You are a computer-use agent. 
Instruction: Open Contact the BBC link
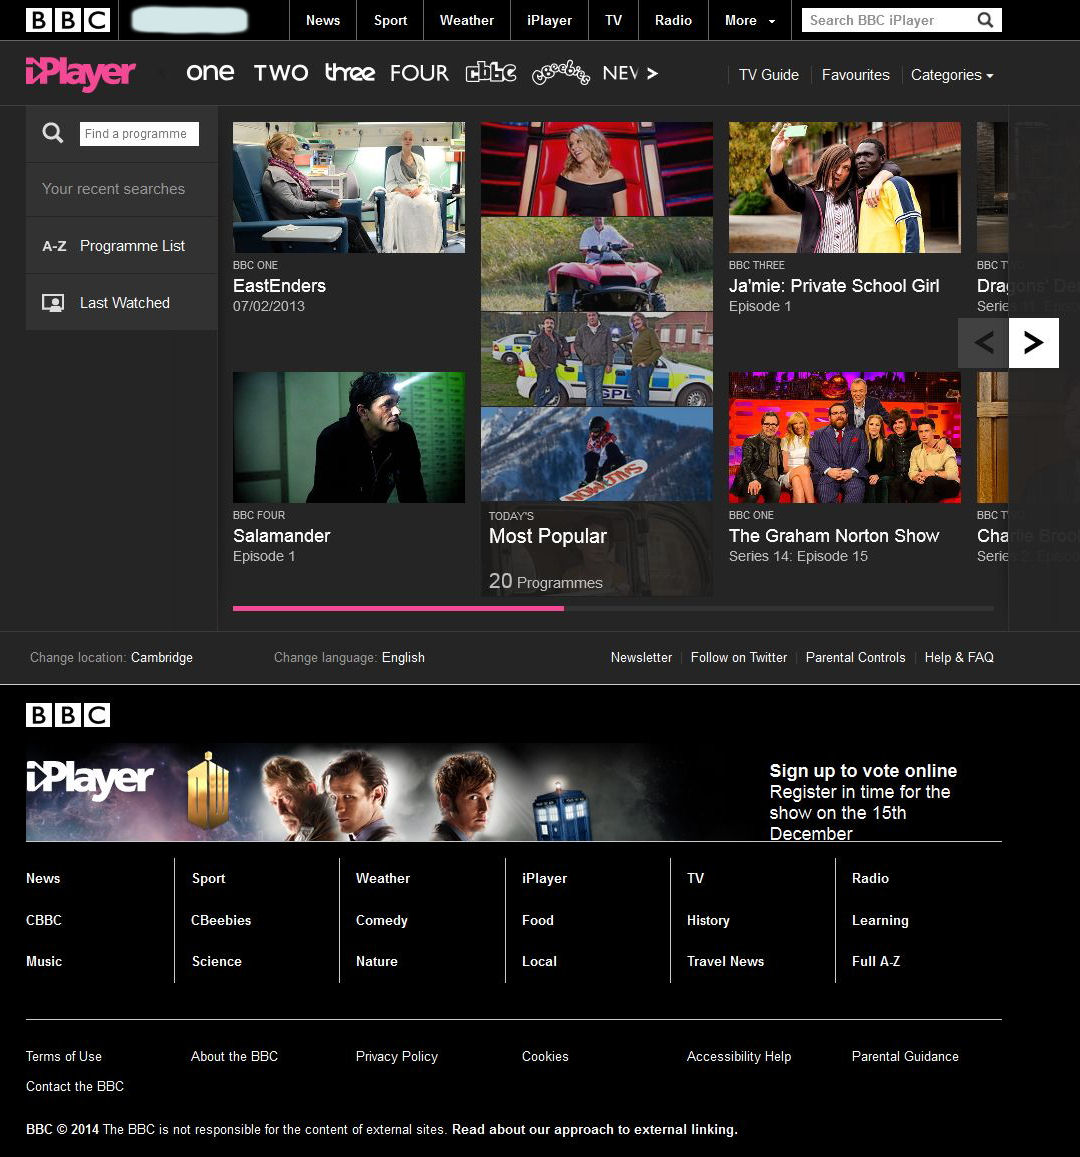[75, 1086]
